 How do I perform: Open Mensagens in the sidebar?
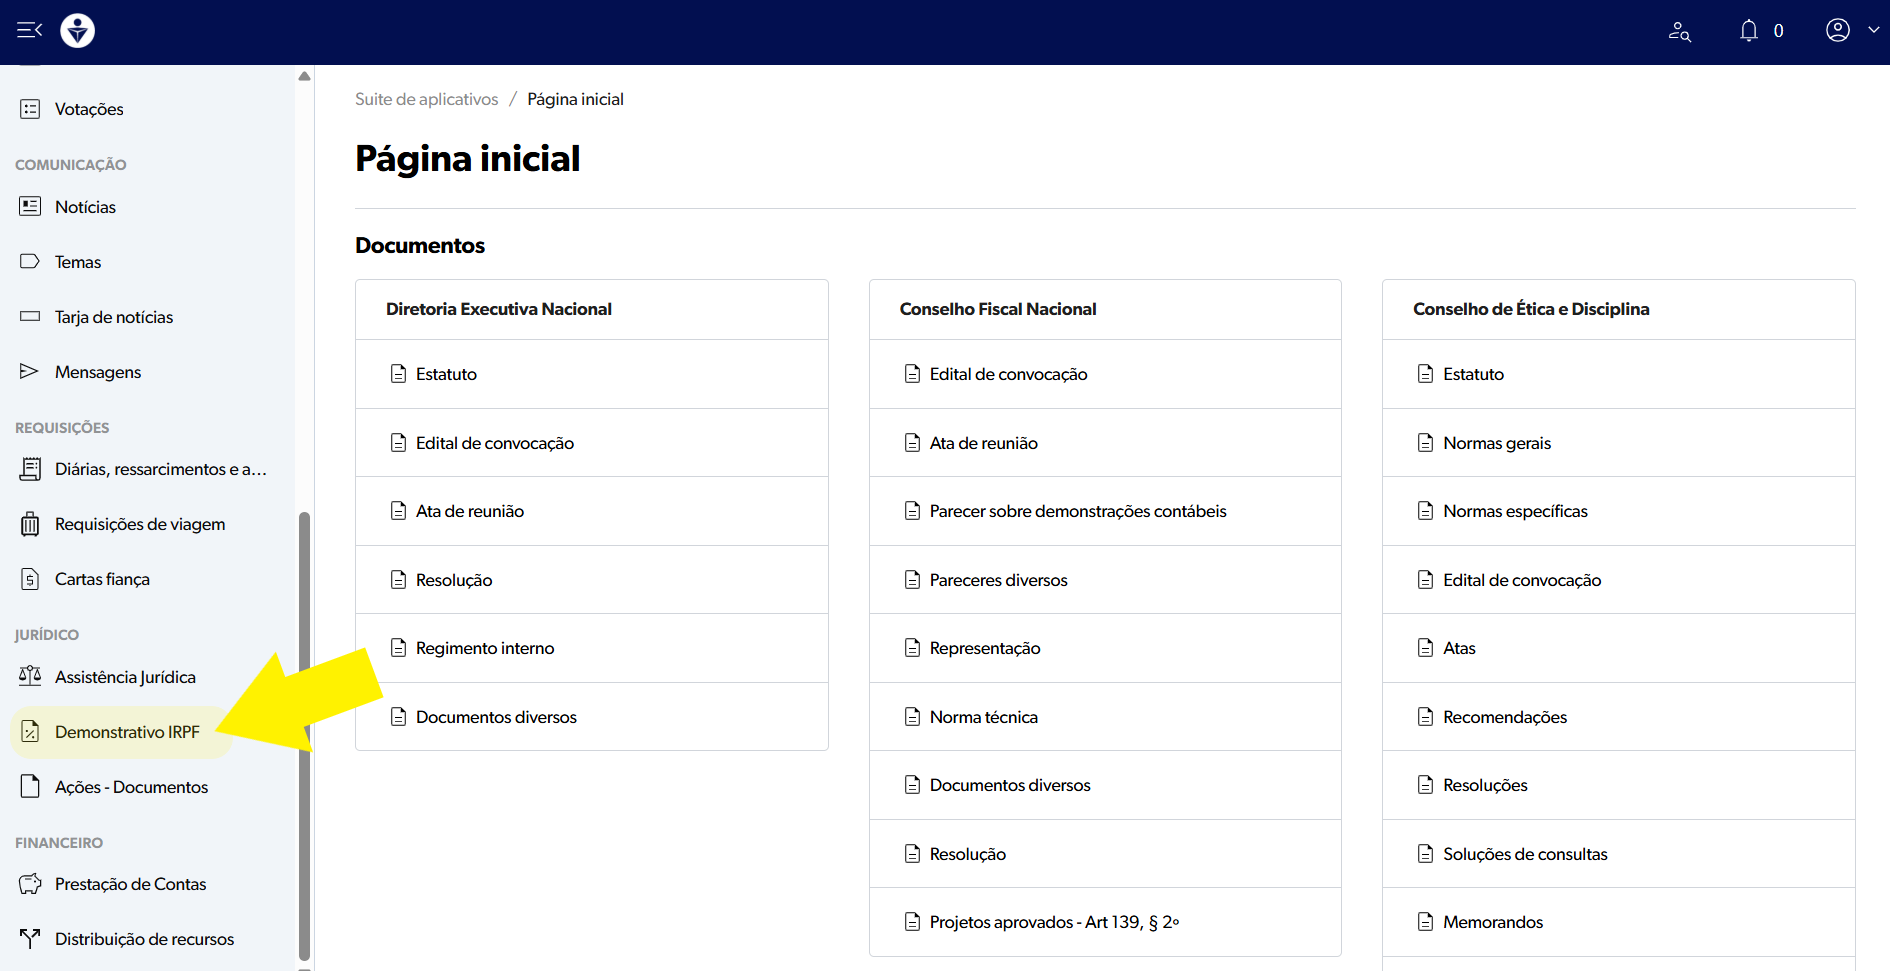[x=98, y=372]
